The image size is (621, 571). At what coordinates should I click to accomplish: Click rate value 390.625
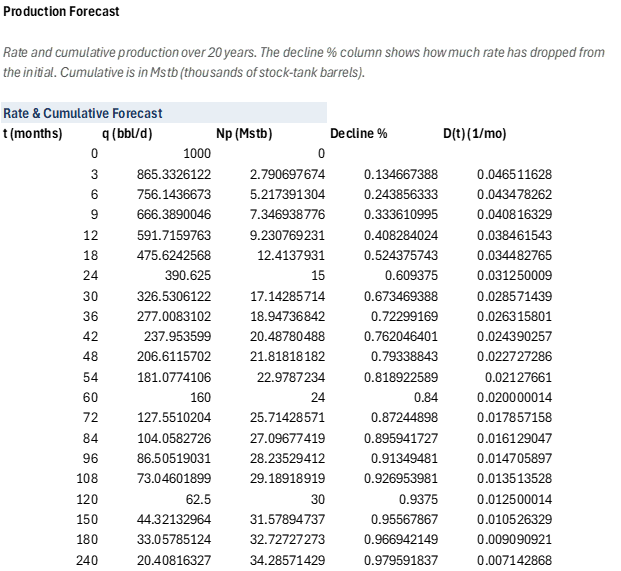pos(188,276)
